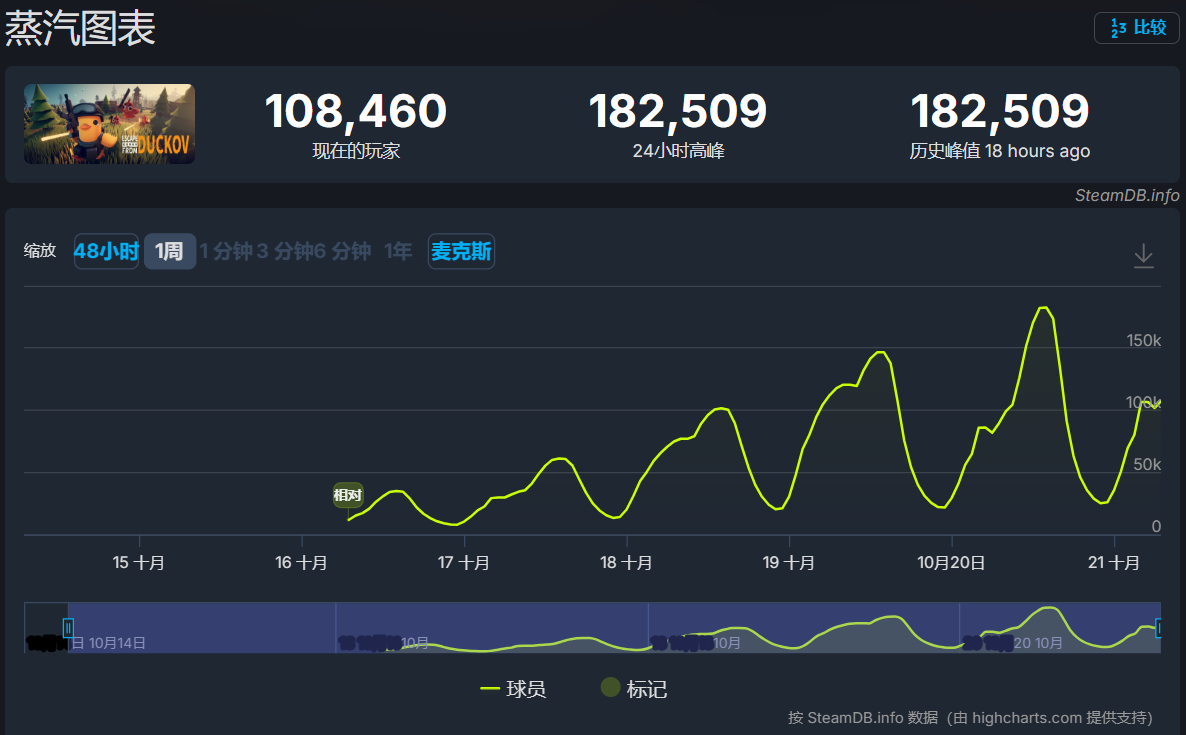Click the 蒸汽图表 heading
This screenshot has width=1186, height=735.
coord(80,29)
